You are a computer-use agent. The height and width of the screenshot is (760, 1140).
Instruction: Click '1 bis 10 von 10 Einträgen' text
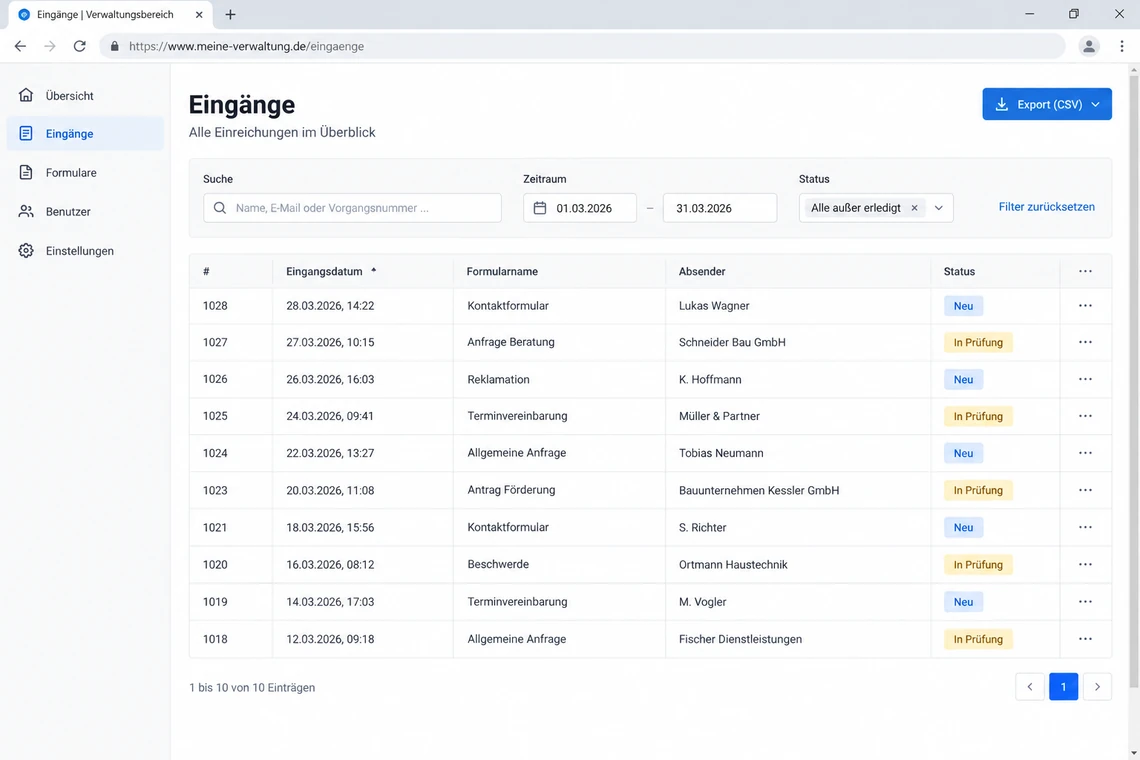click(252, 687)
